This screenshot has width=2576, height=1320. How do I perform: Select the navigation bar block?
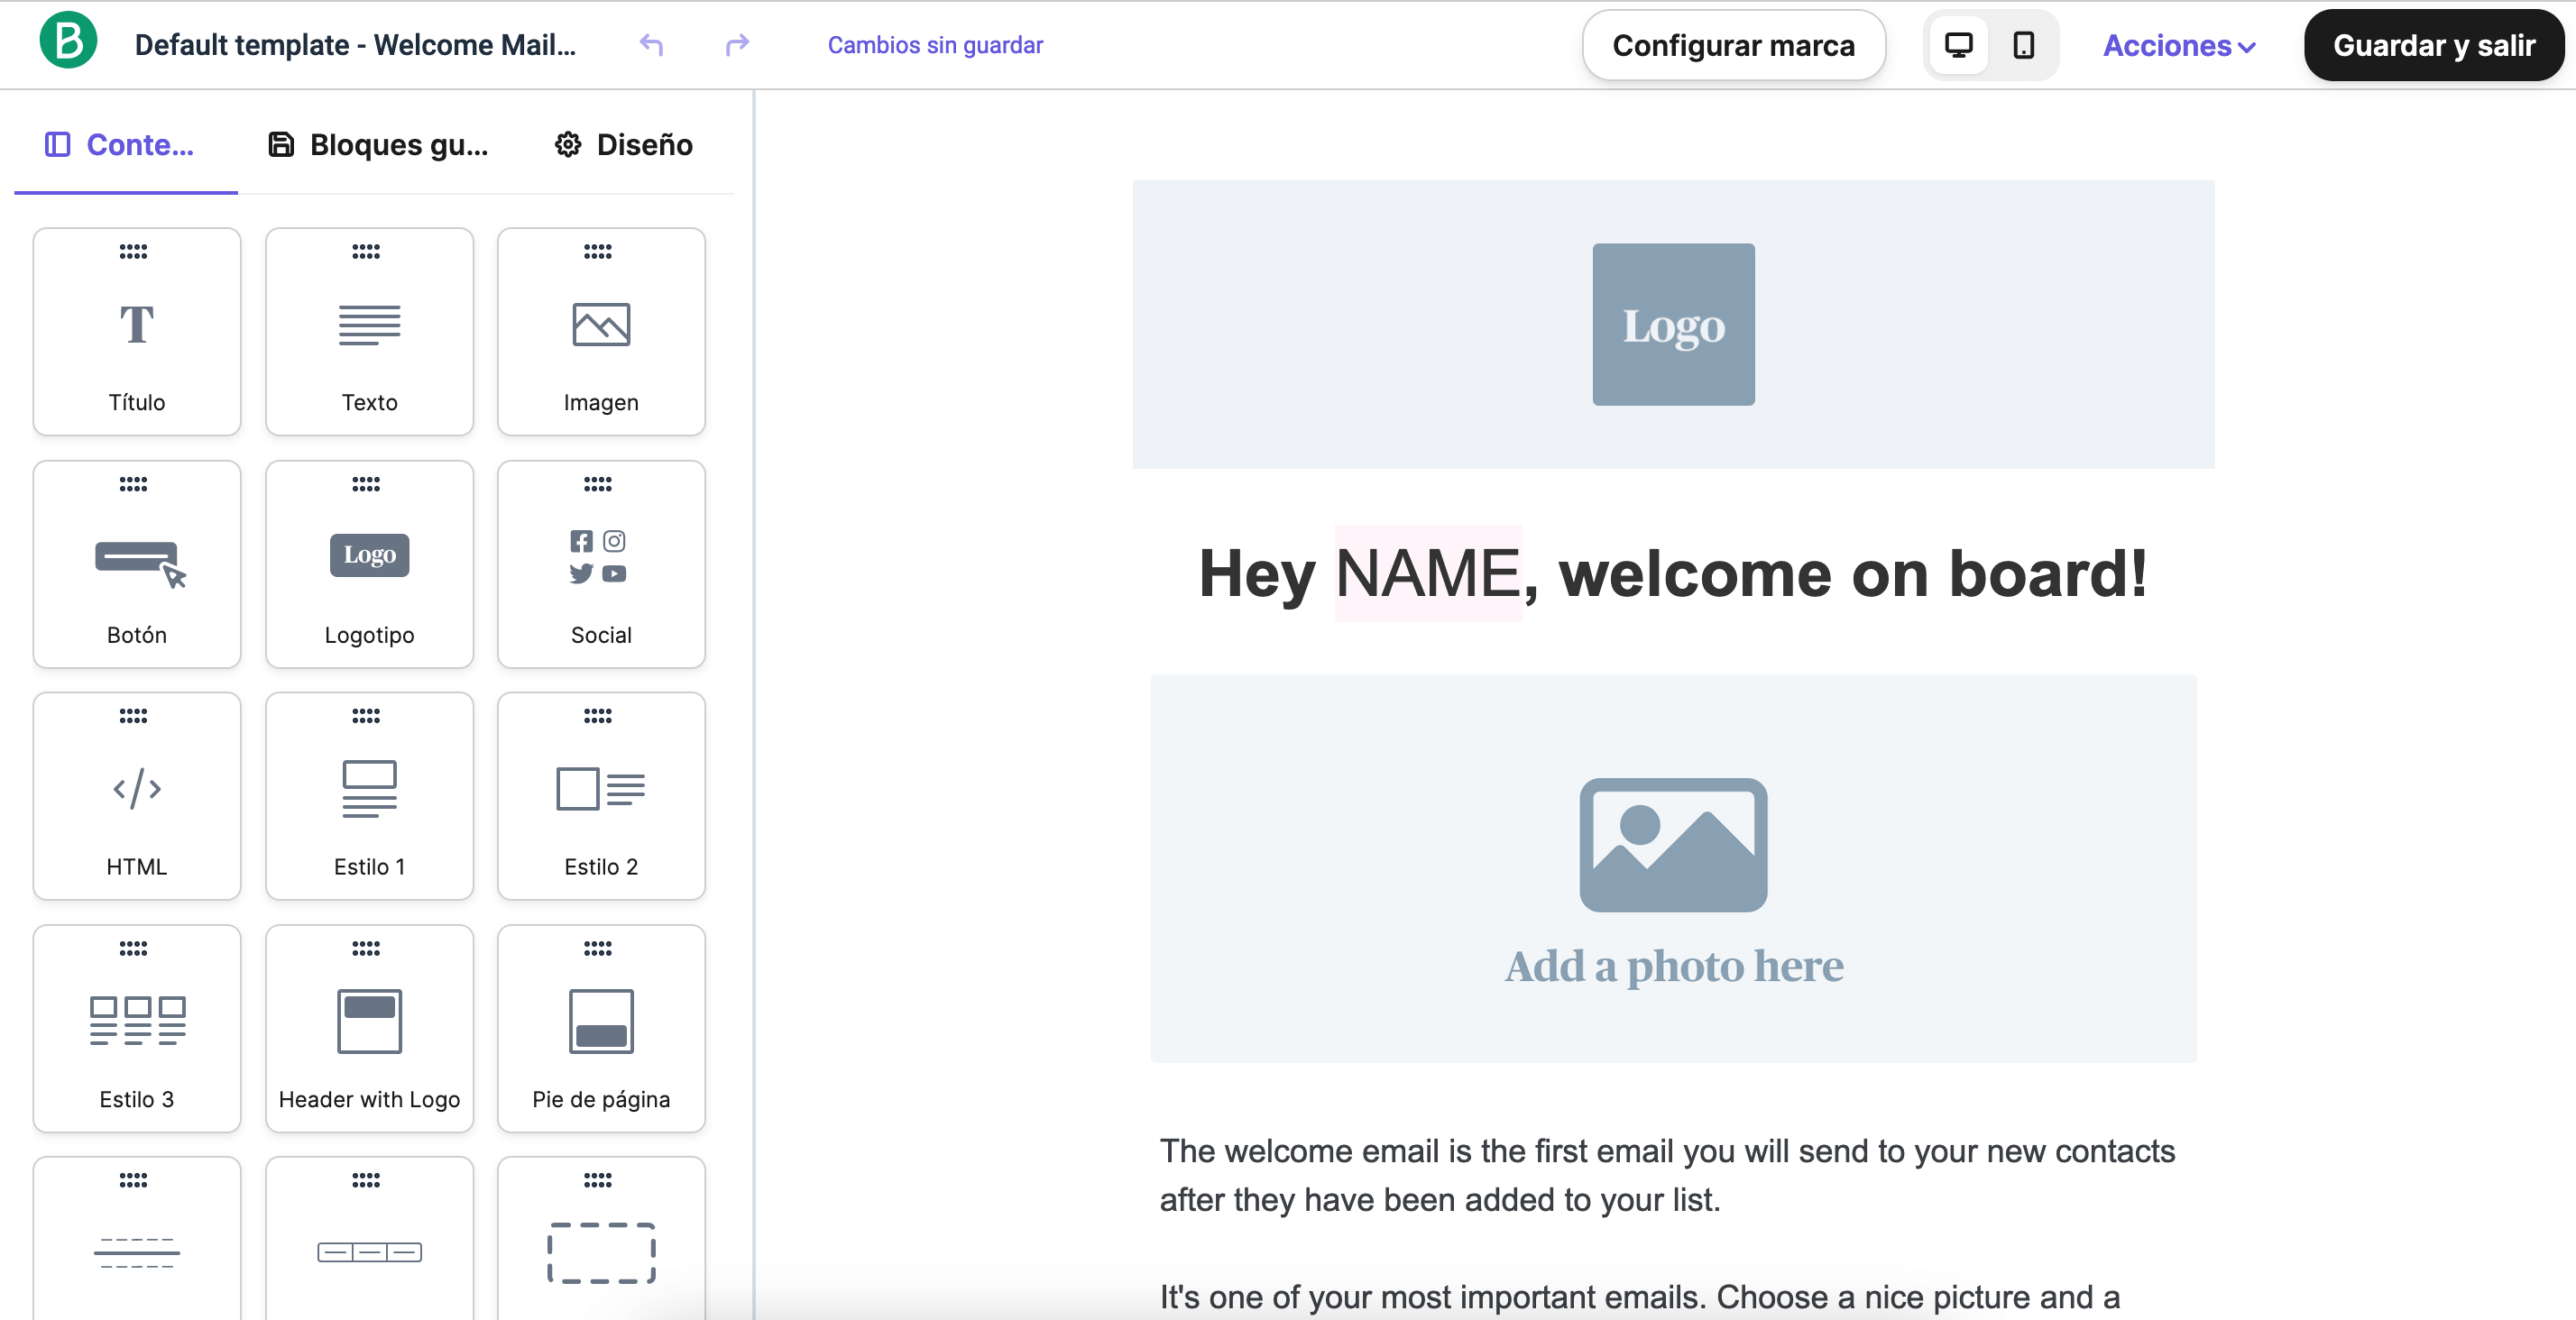369,1240
